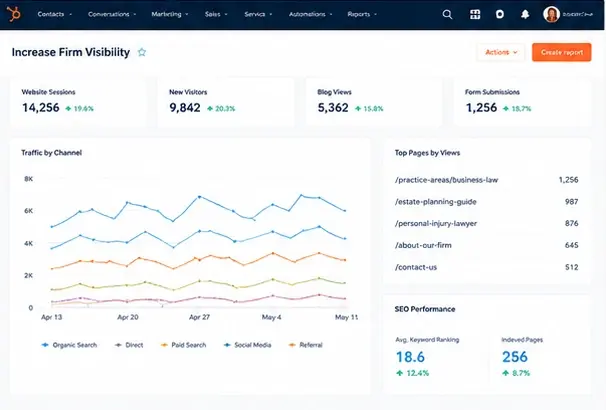The width and height of the screenshot is (606, 410).
Task: Toggle Organic Search series in legend
Action: pyautogui.click(x=70, y=345)
